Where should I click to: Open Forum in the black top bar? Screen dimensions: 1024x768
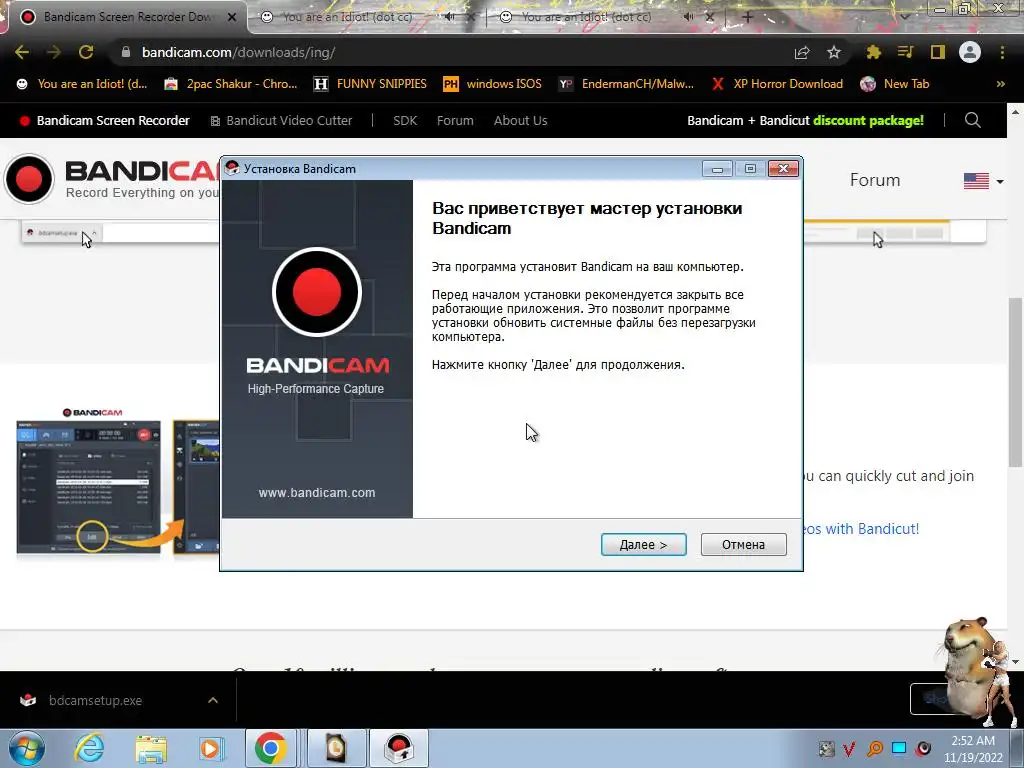(x=455, y=120)
